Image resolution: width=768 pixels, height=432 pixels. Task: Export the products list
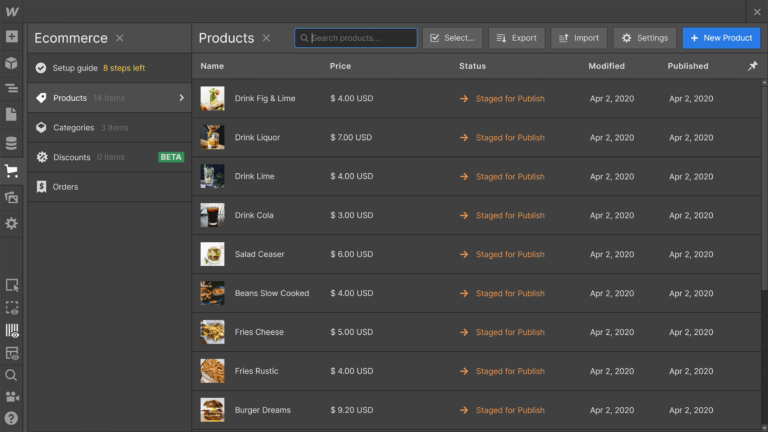pos(516,38)
